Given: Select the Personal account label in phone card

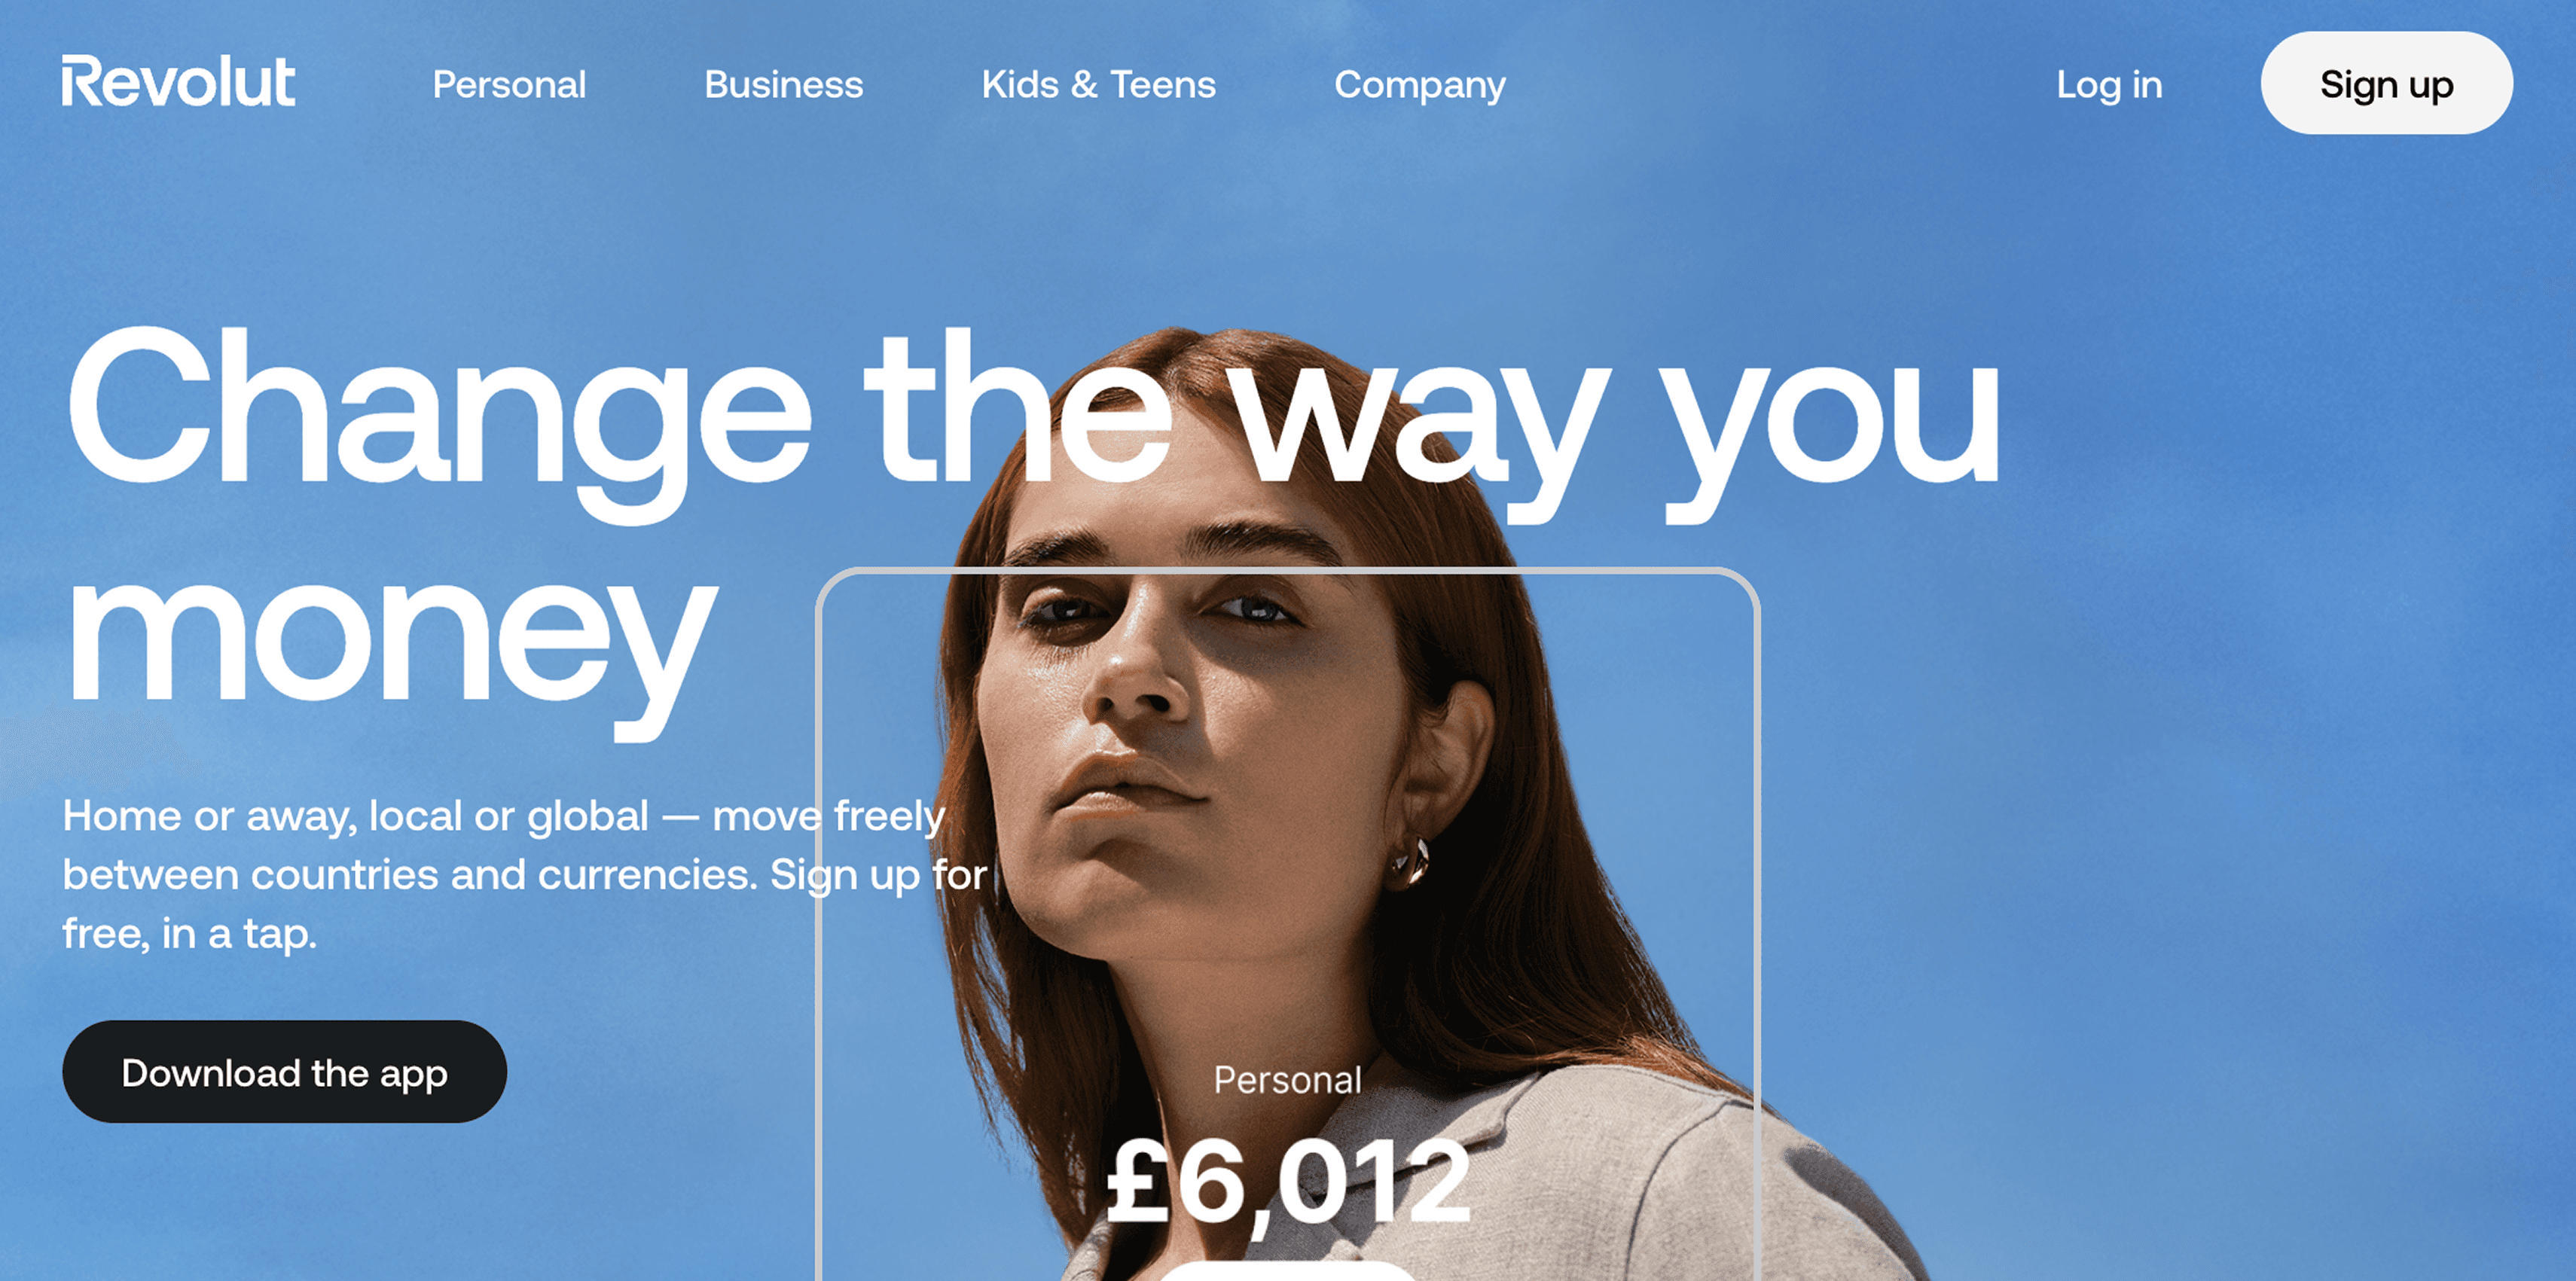Looking at the screenshot, I should click(x=1287, y=1080).
